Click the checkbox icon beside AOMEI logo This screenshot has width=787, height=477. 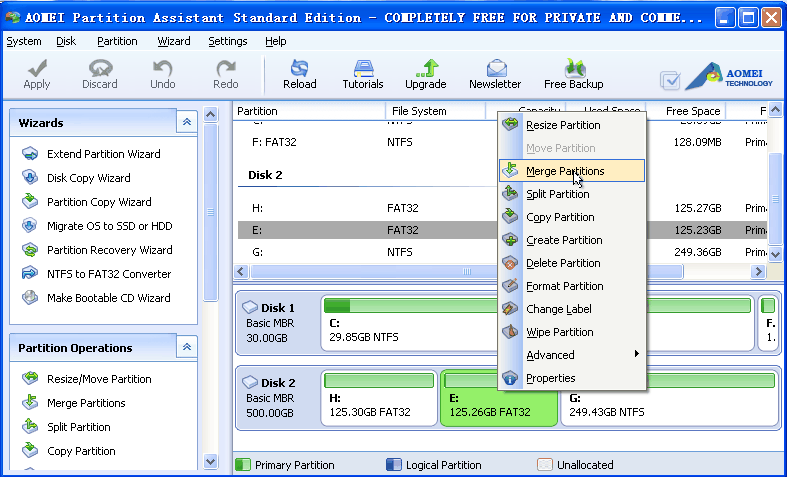coord(670,80)
